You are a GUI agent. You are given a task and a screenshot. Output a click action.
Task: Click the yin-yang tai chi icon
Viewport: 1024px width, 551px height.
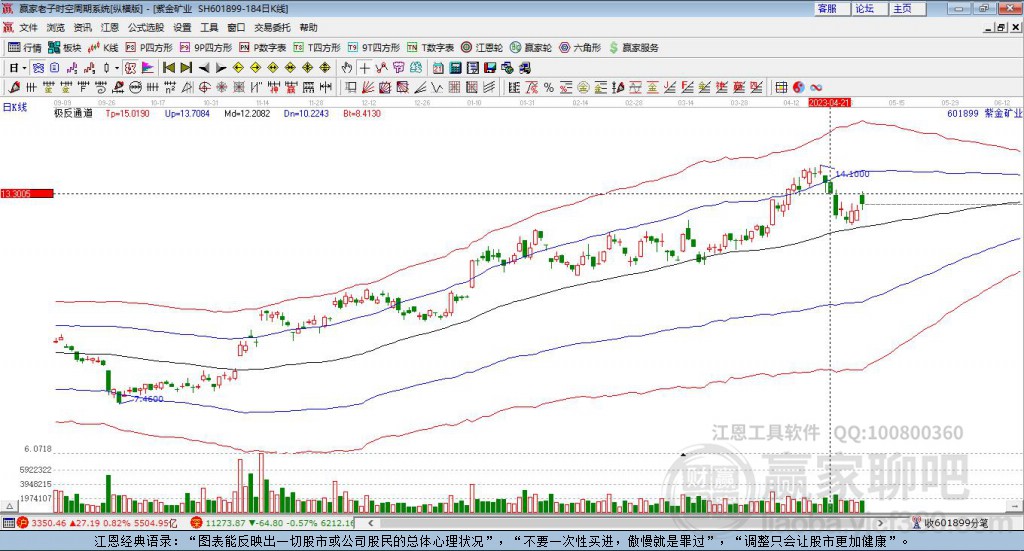coord(798,87)
